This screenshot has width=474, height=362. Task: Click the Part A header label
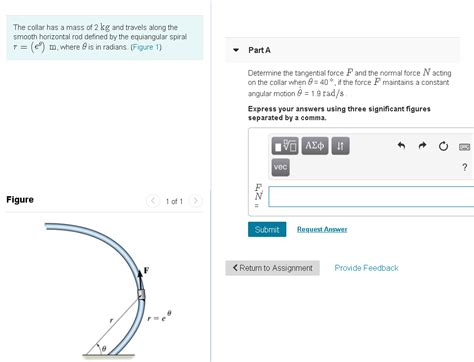point(259,50)
